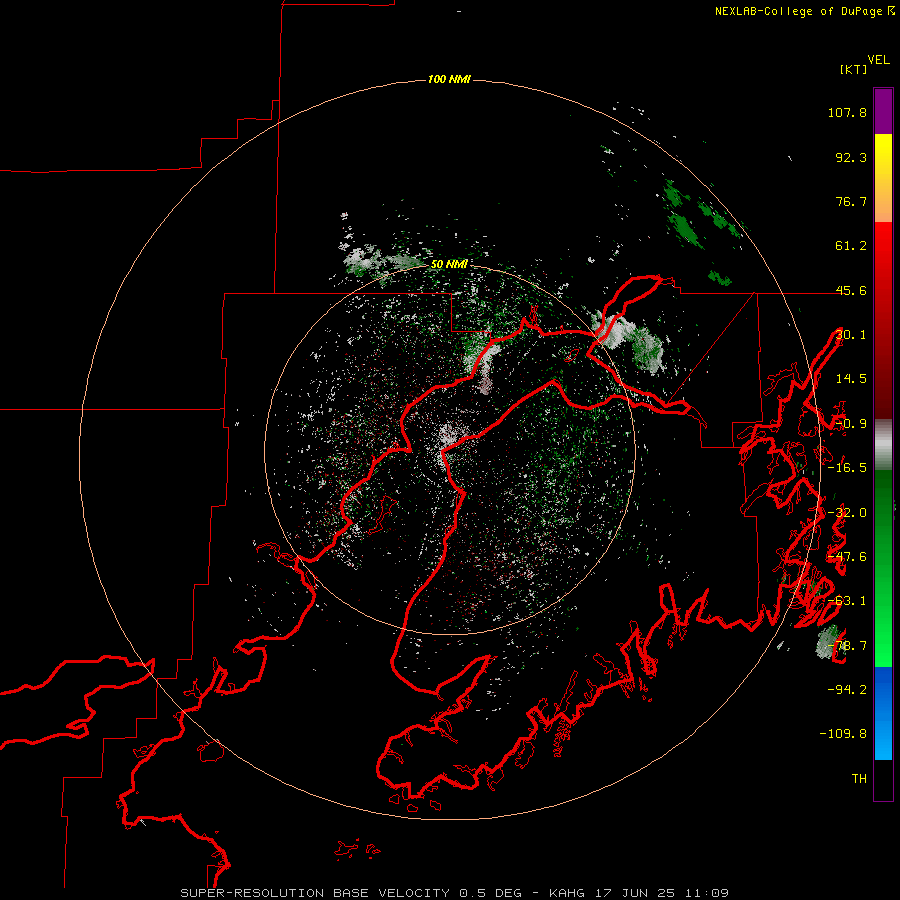Select the -109.8 velocity scale value
Image resolution: width=900 pixels, height=900 pixels.
[843, 734]
